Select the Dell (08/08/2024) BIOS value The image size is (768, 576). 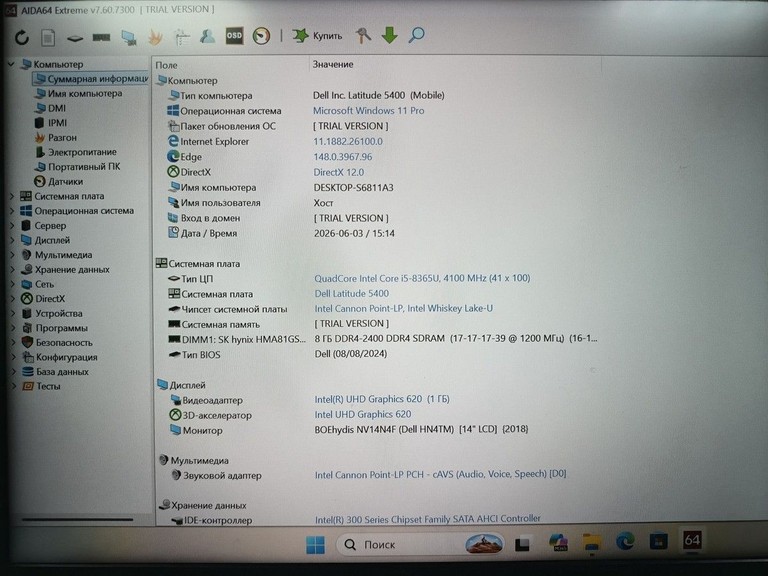(x=351, y=354)
